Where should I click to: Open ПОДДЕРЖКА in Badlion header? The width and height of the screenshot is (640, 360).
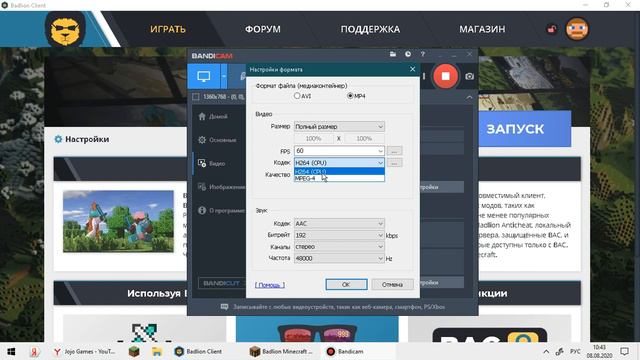370,29
